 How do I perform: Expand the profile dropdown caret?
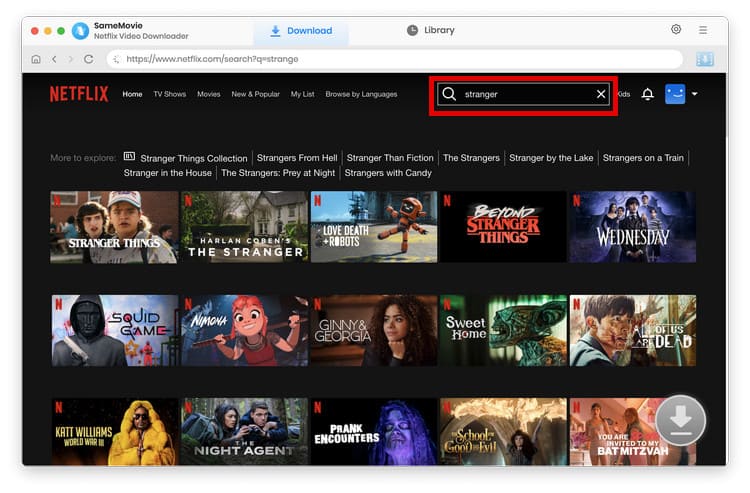pyautogui.click(x=695, y=94)
